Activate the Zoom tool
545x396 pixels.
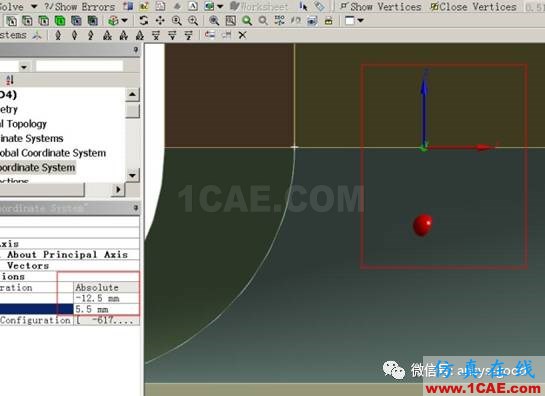(x=177, y=21)
